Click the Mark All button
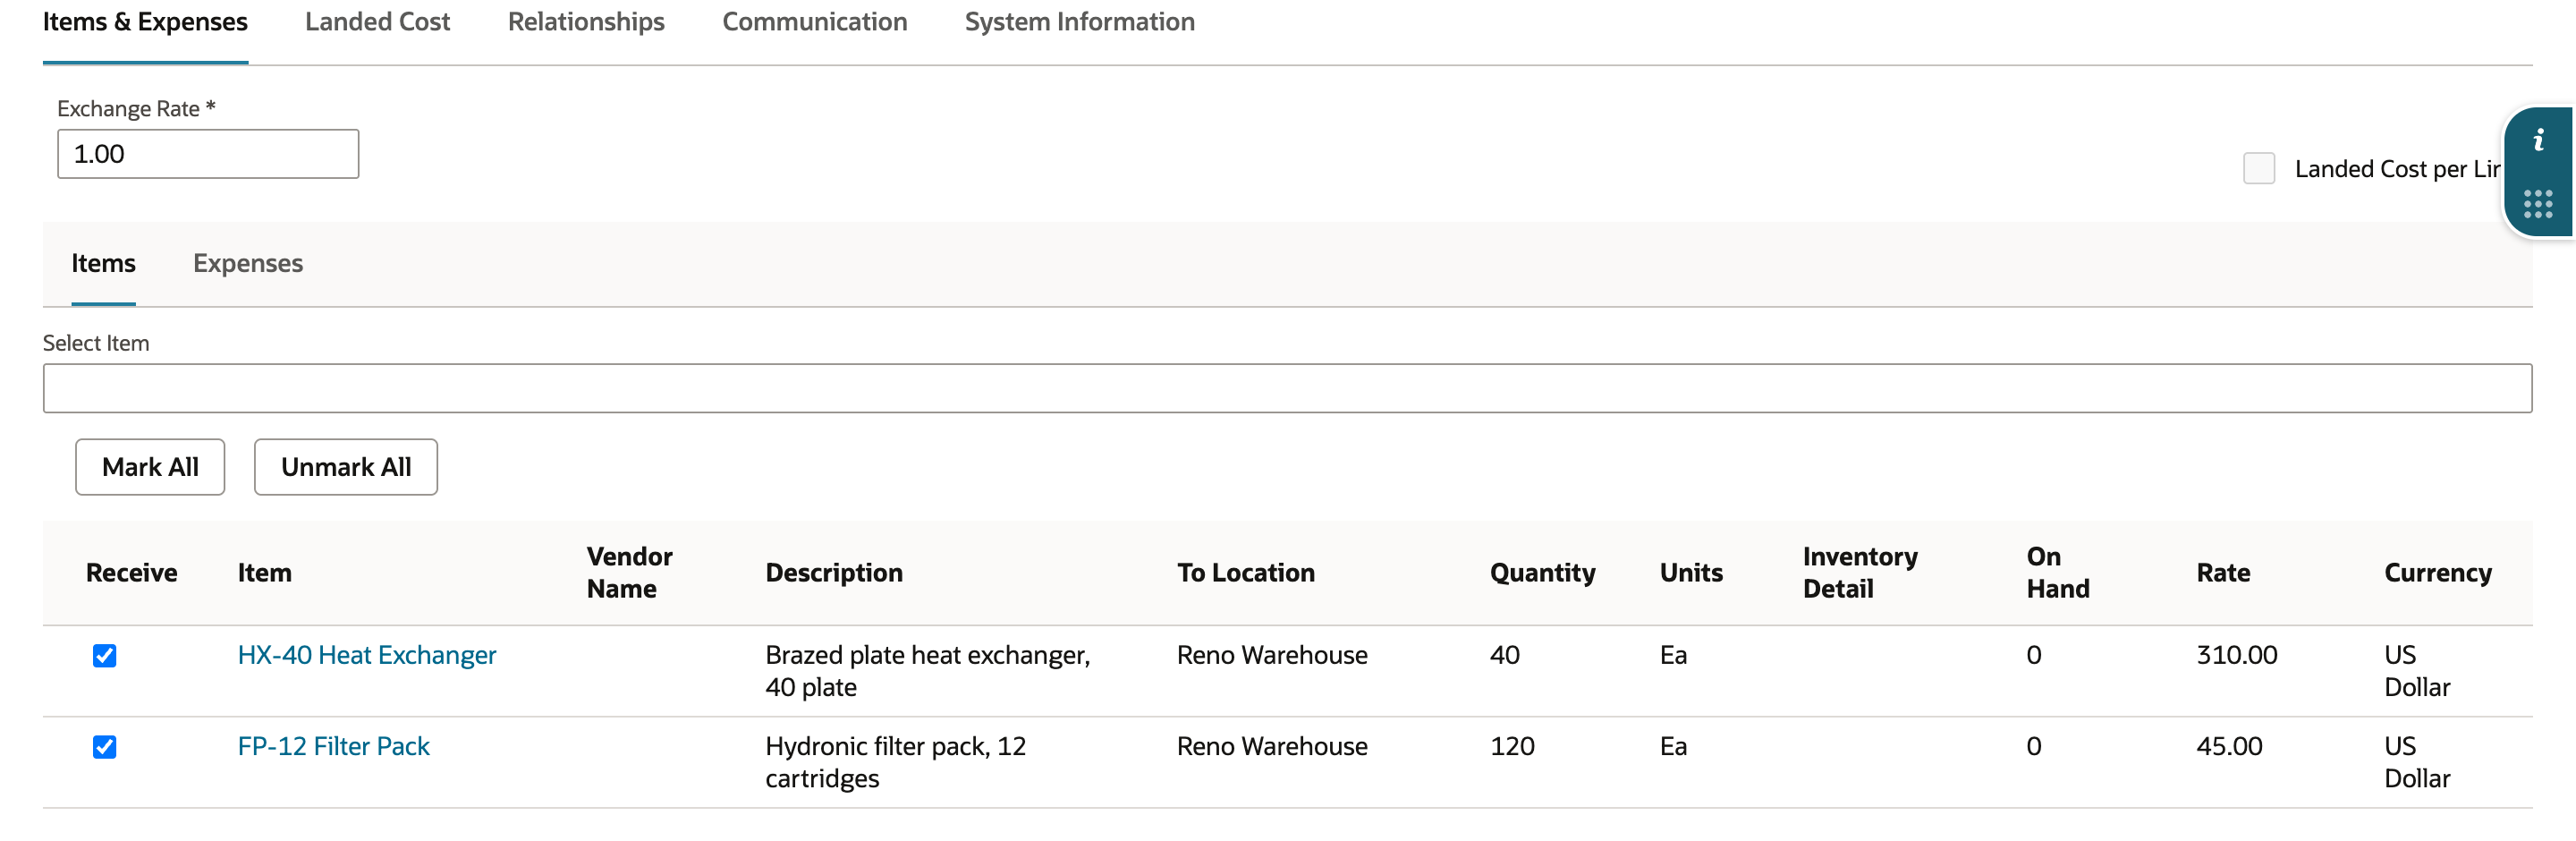Viewport: 2576px width, 841px height. tap(150, 467)
